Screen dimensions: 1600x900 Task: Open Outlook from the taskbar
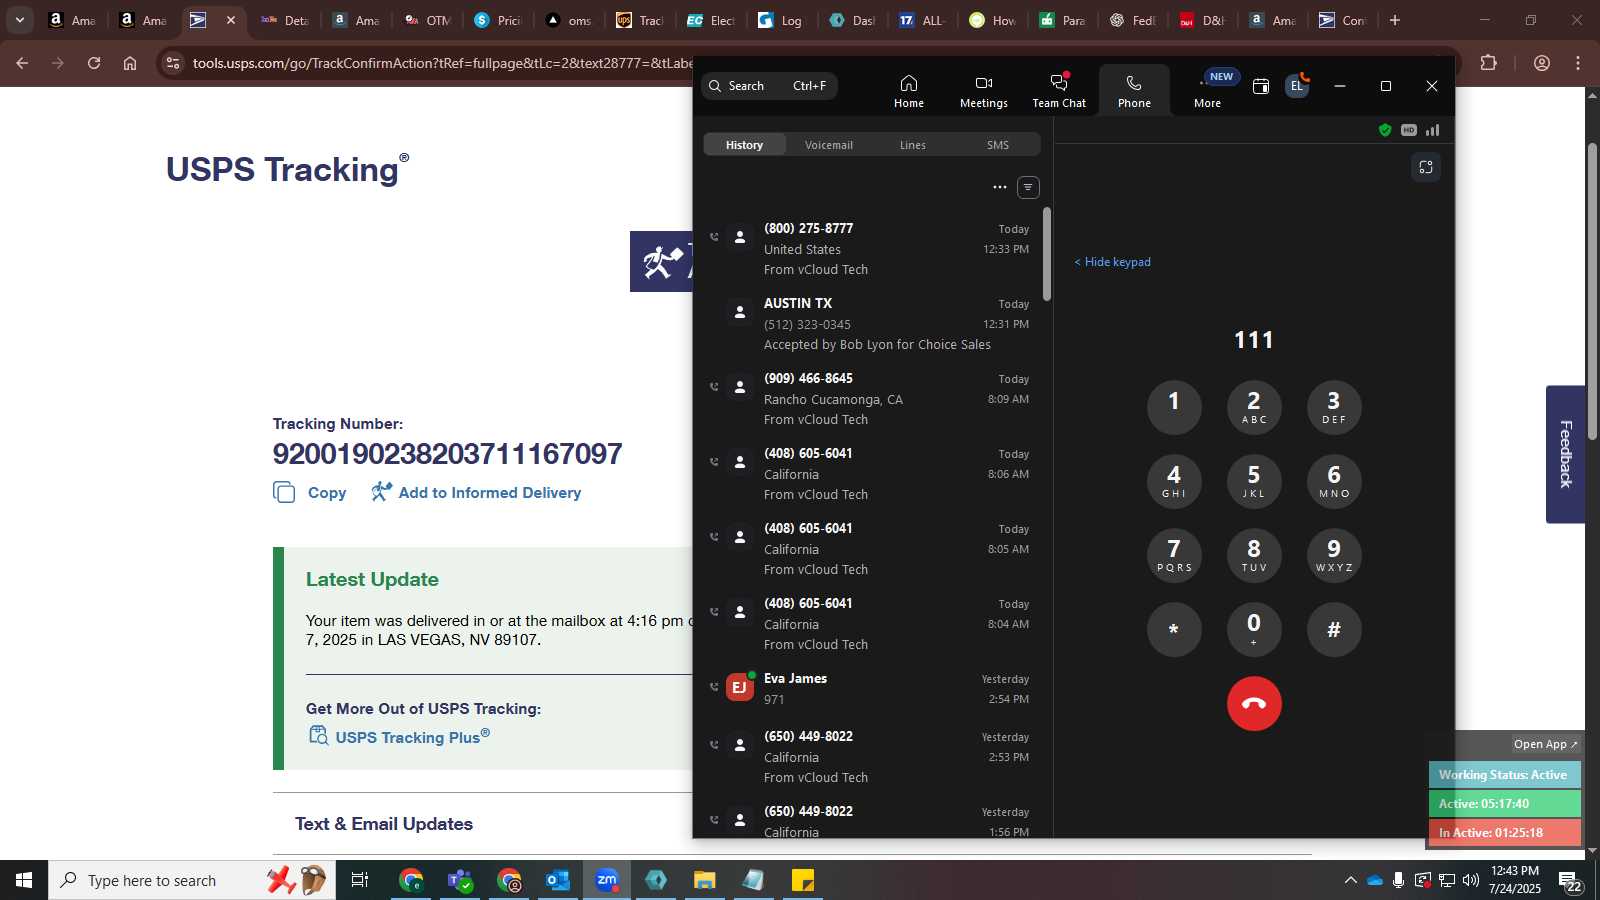(x=557, y=880)
